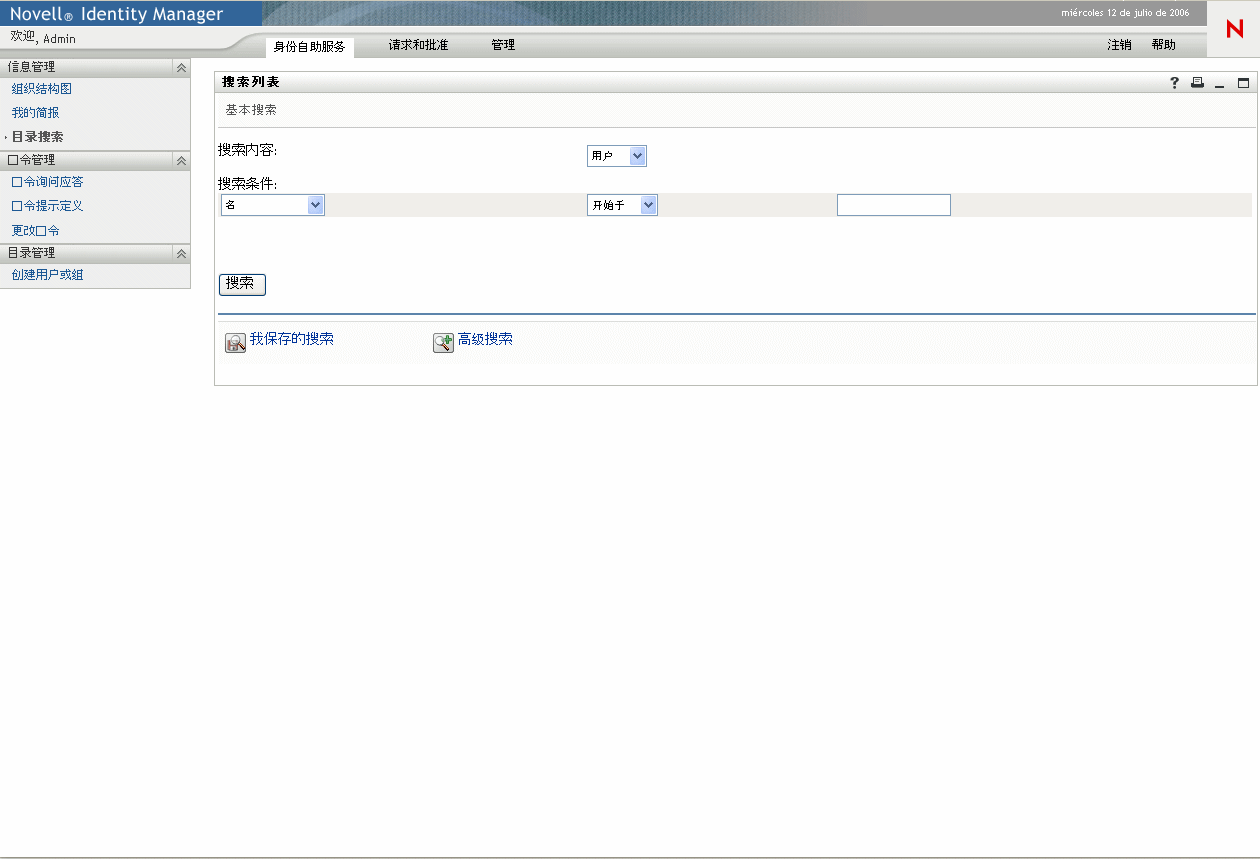The width and height of the screenshot is (1260, 859).
Task: Collapse the 目录管理 panel
Action: [x=180, y=253]
